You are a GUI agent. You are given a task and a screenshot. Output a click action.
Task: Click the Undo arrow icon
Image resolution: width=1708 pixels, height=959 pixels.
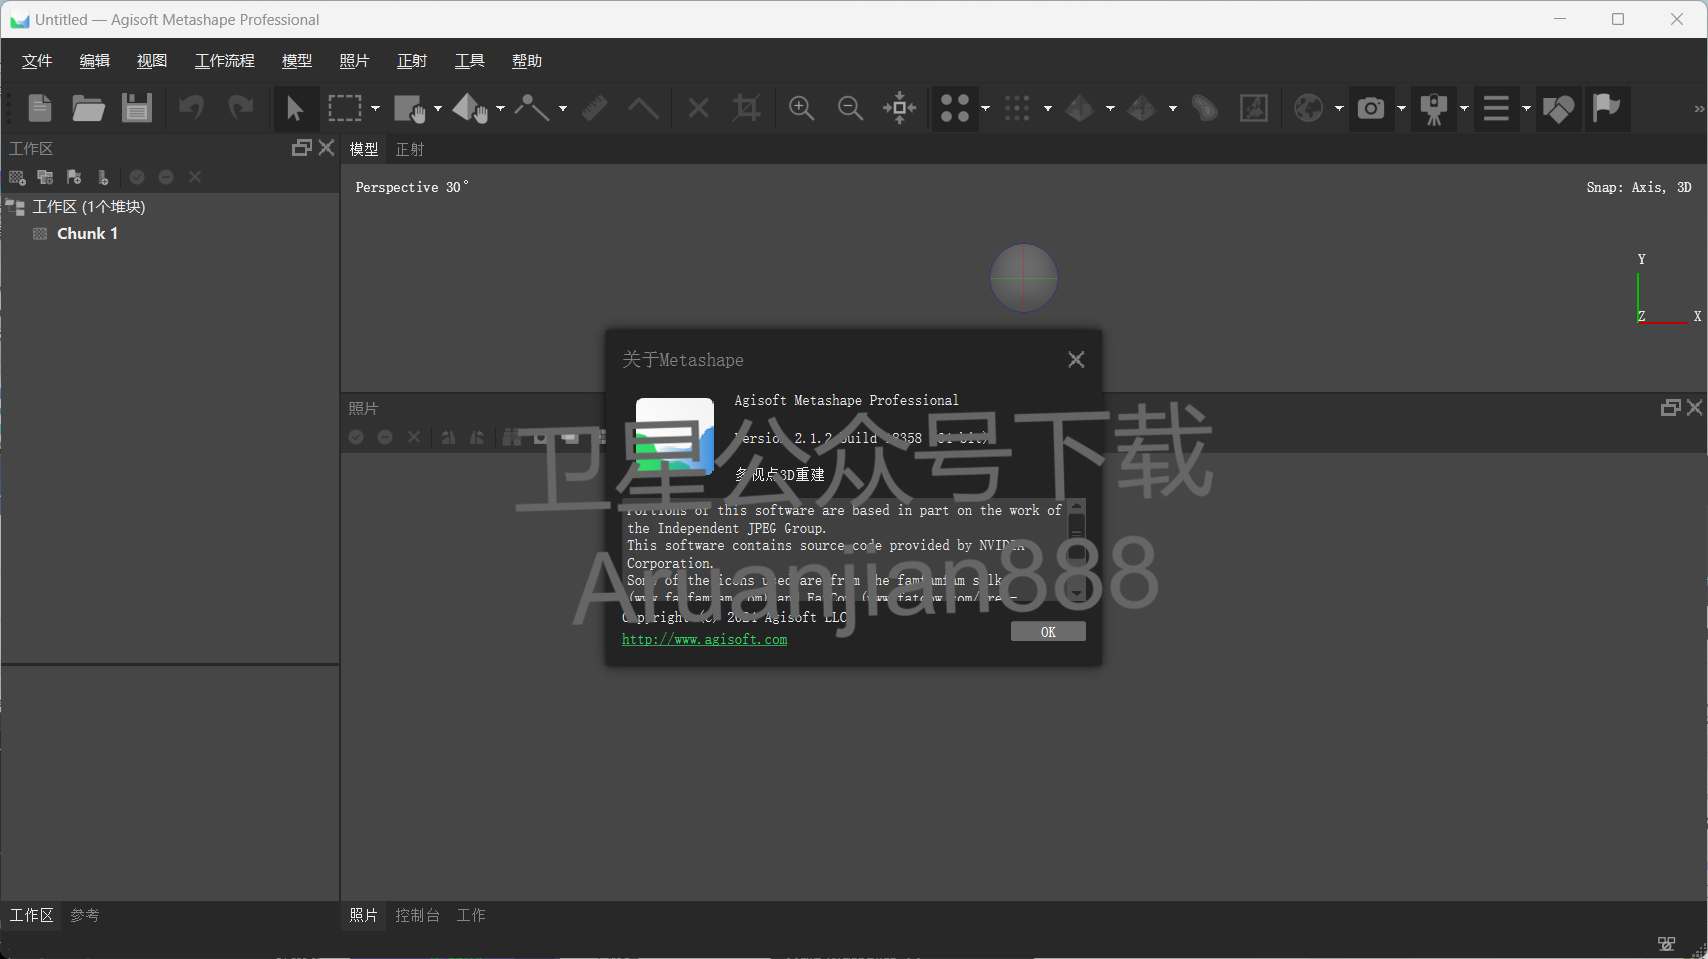coord(191,107)
